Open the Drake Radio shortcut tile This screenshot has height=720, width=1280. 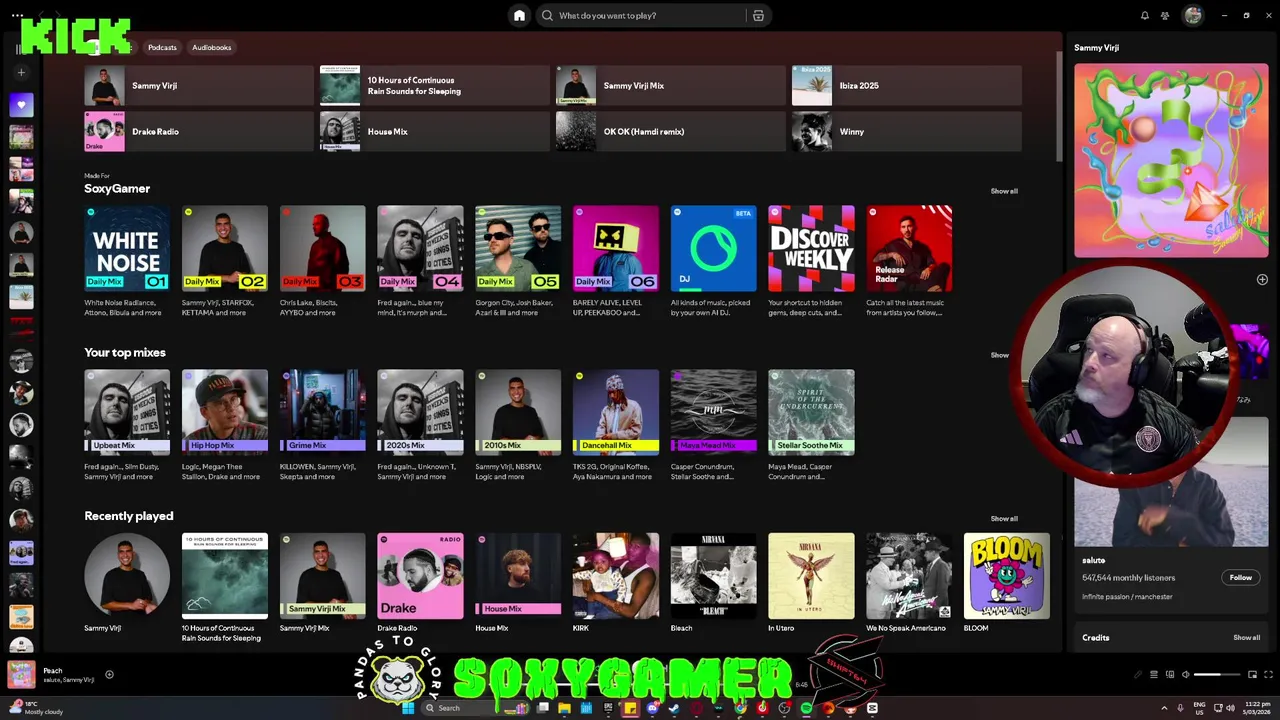[199, 131]
